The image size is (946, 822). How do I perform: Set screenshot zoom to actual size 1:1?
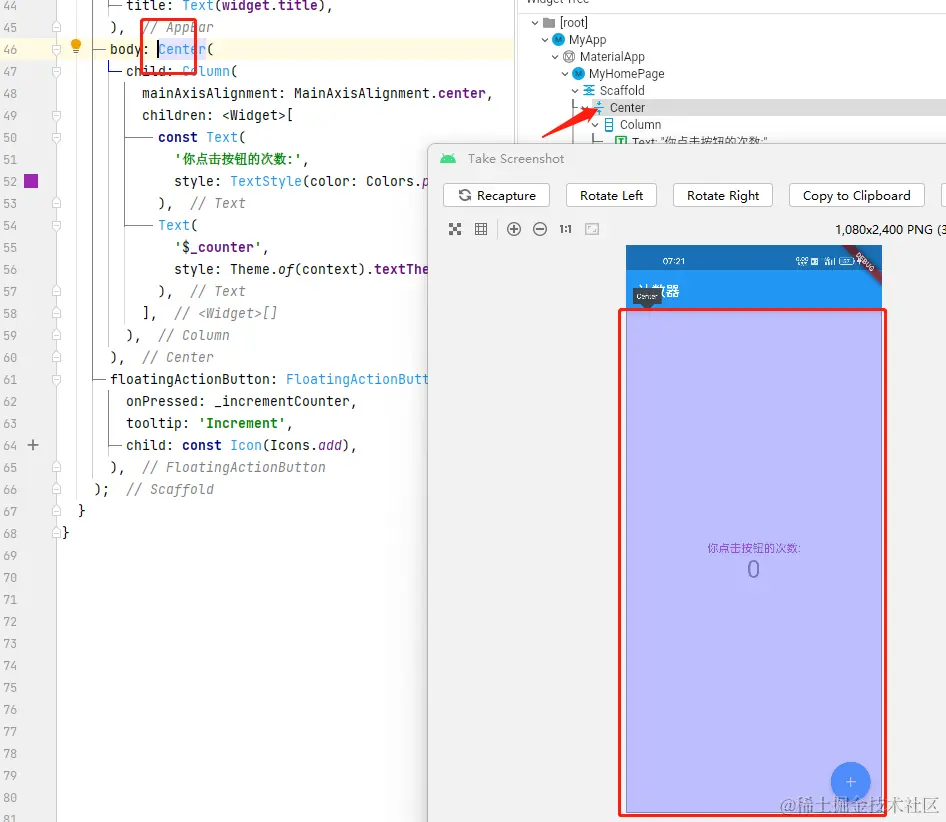[x=565, y=229]
